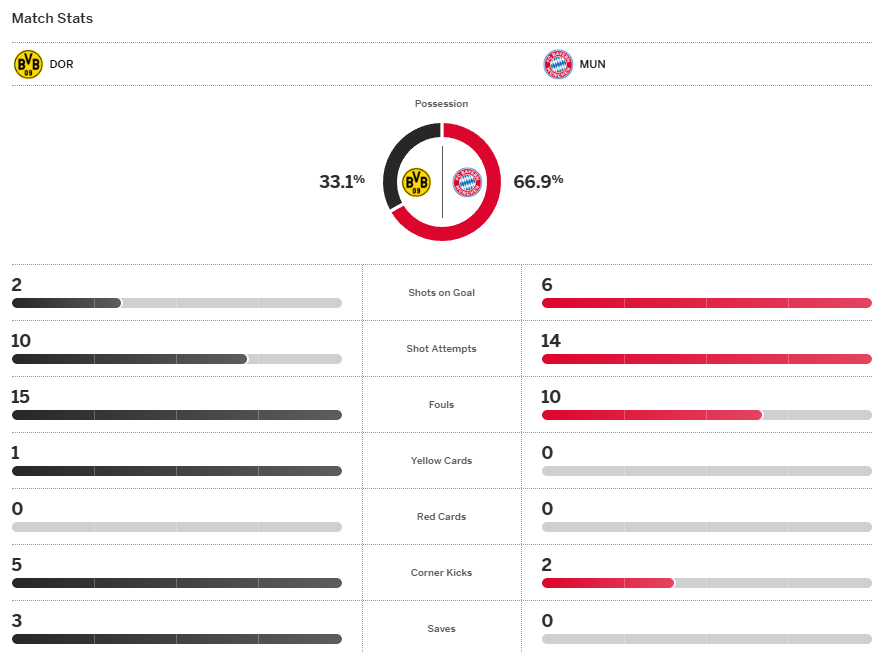Click Dortmund's Saves bar
This screenshot has height=653, width=883.
[176, 639]
